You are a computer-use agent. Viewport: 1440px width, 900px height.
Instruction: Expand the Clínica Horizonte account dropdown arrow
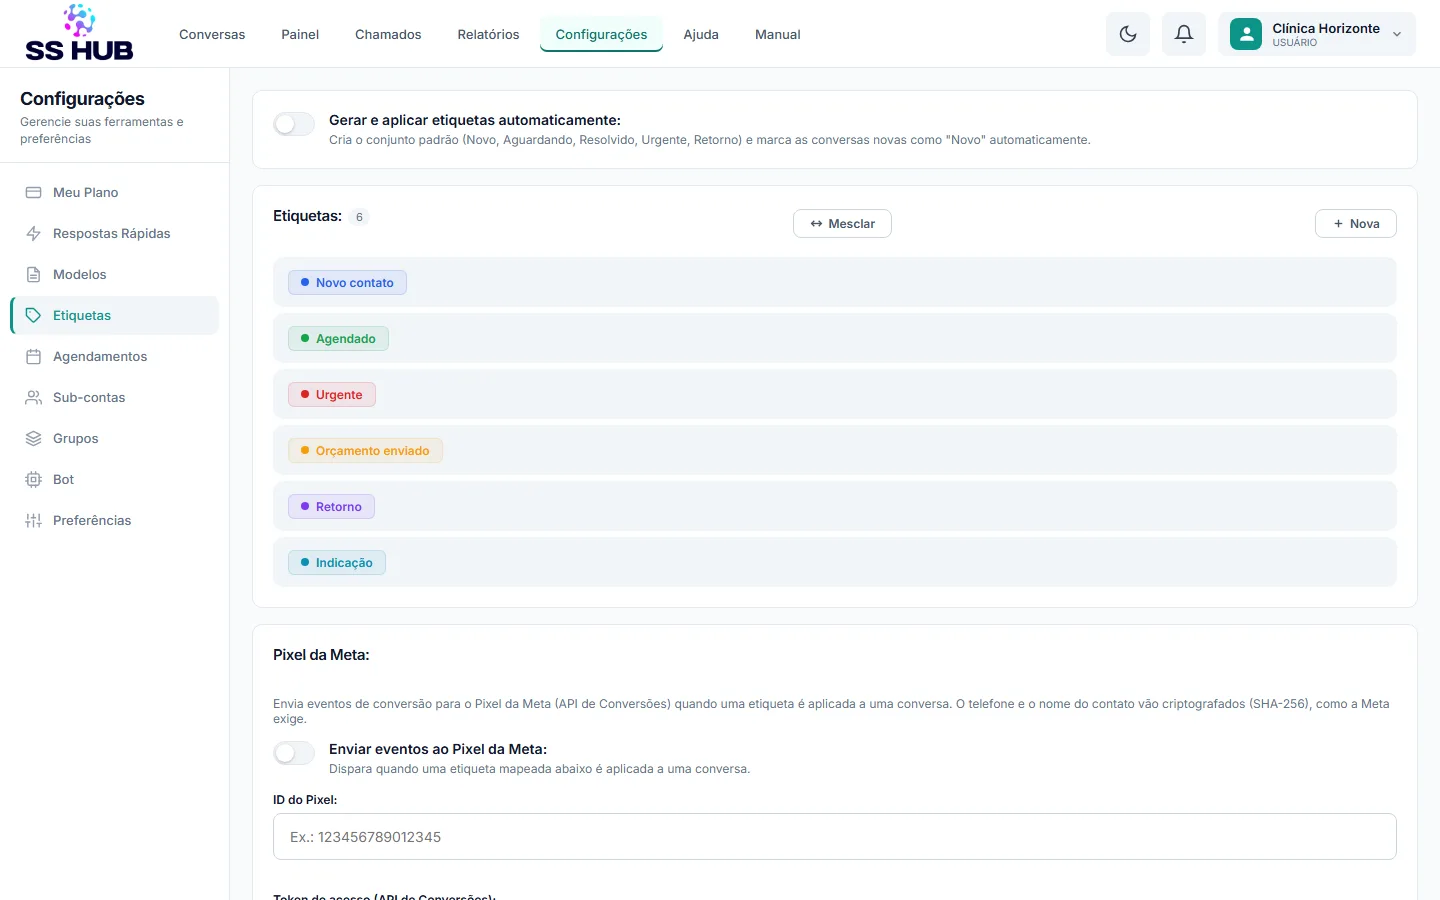1397,34
